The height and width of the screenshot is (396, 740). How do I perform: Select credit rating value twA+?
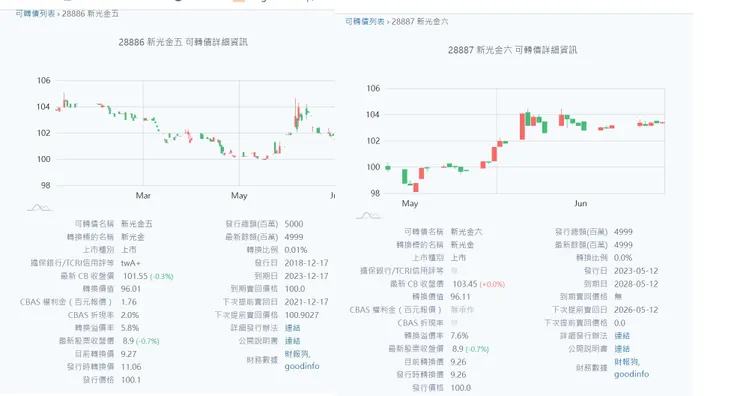tap(131, 263)
